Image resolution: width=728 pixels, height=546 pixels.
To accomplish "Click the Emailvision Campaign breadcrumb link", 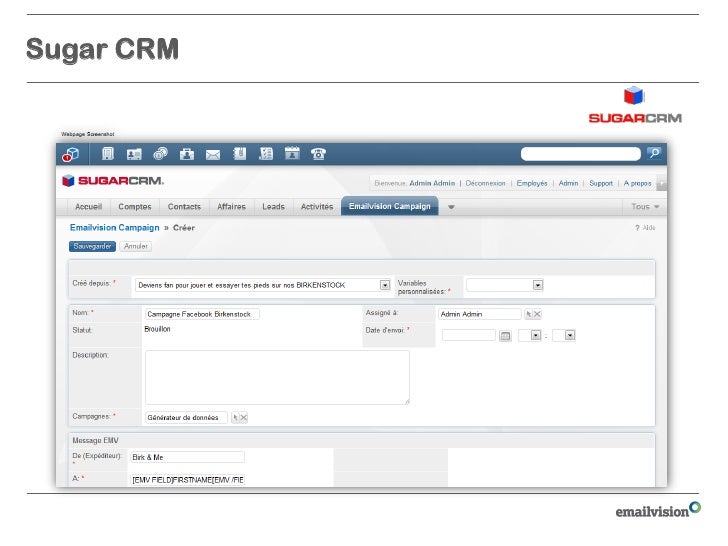I will click(114, 228).
